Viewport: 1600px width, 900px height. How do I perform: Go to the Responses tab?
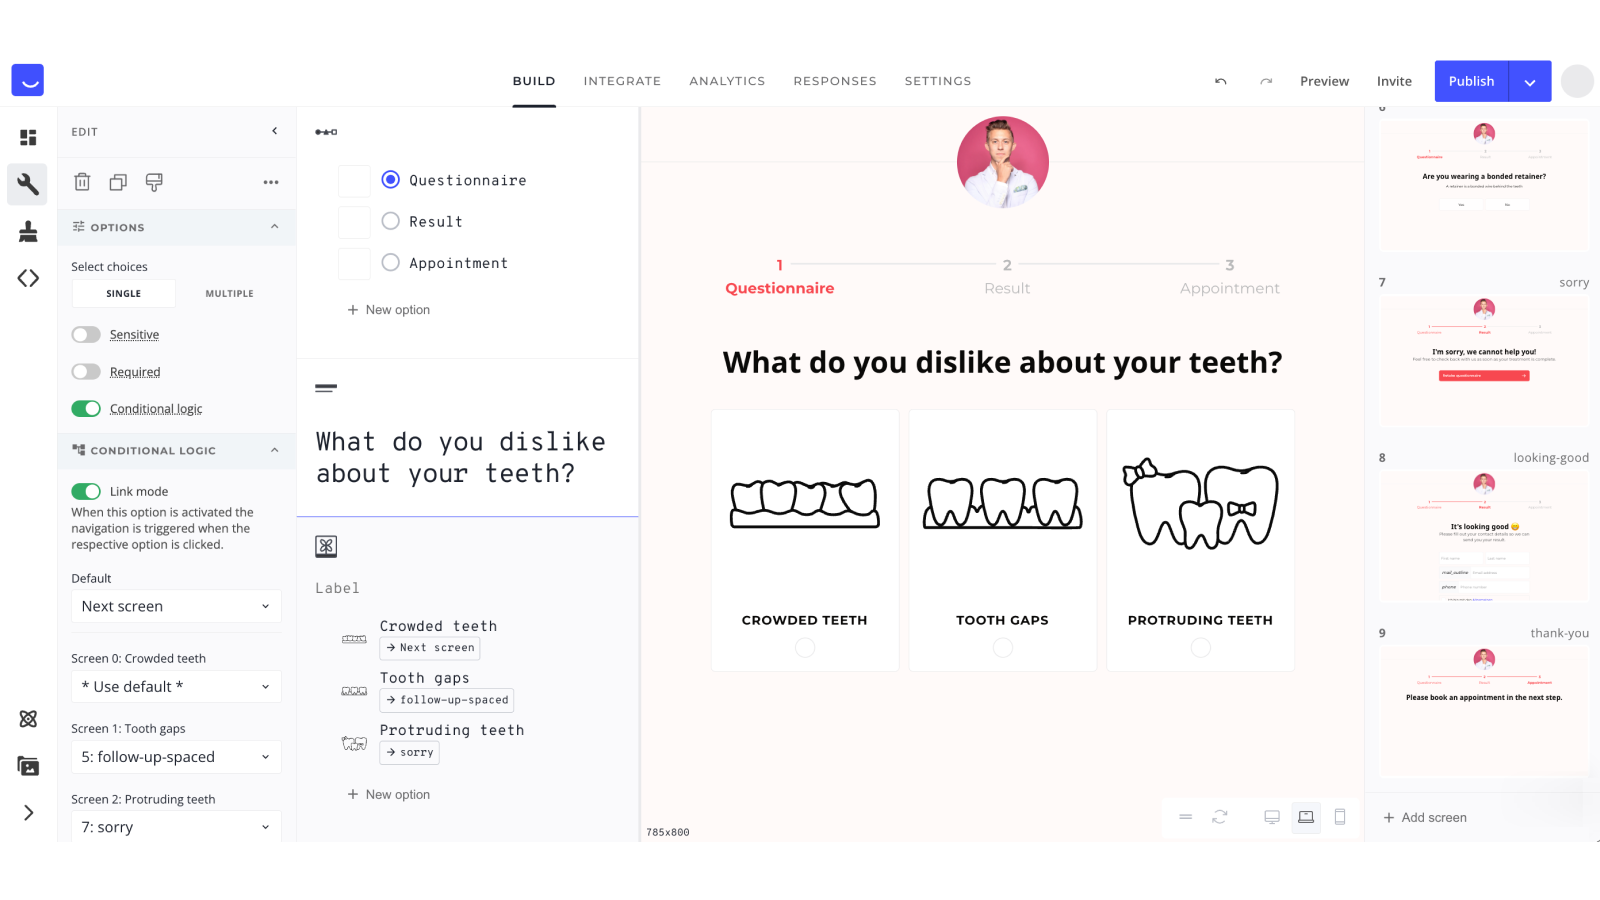coord(835,81)
